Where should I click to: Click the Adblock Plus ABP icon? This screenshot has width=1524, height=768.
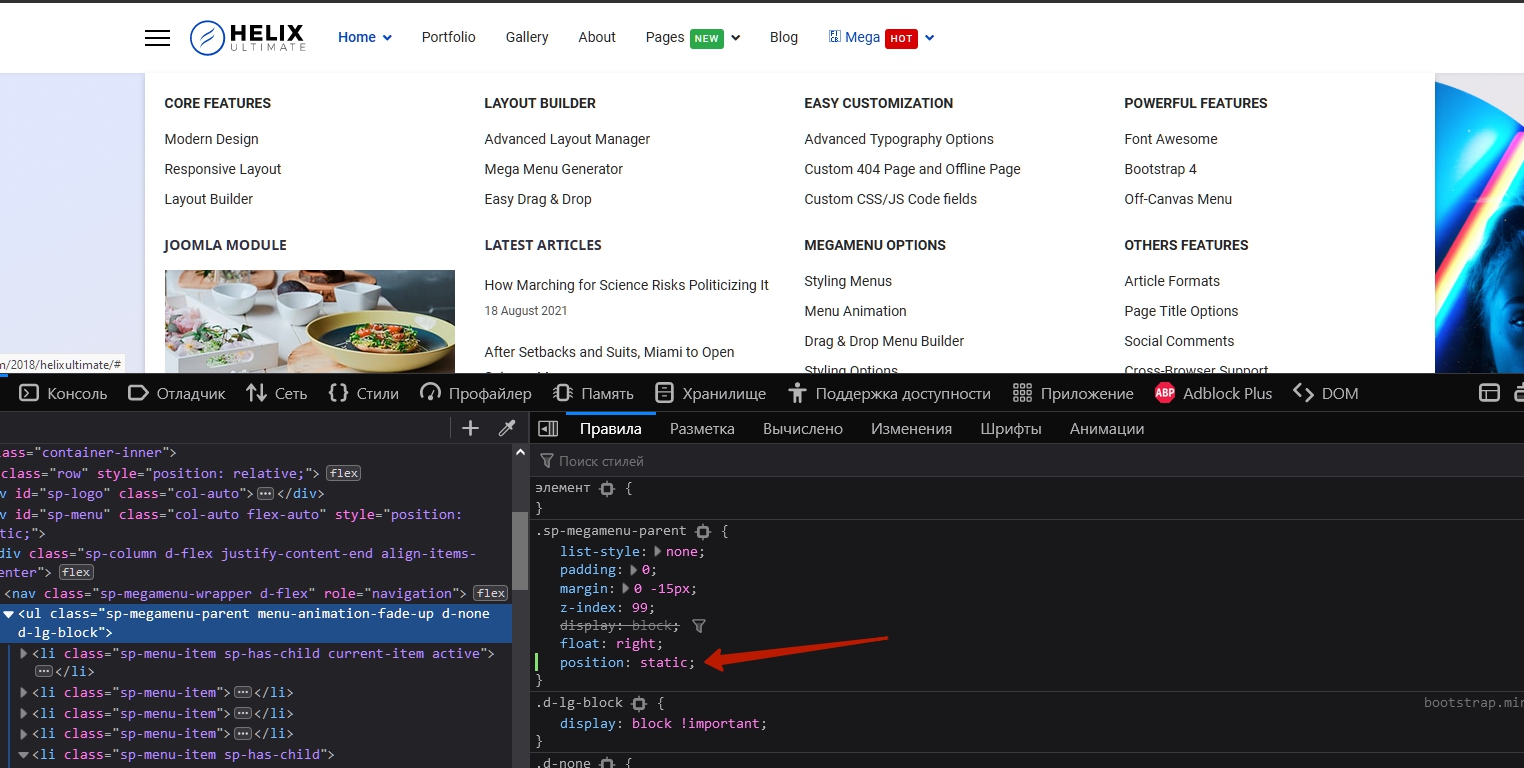[1165, 393]
